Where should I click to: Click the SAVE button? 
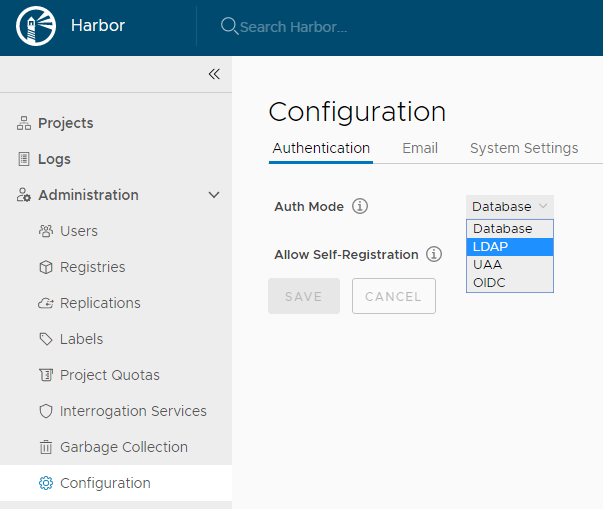point(304,296)
